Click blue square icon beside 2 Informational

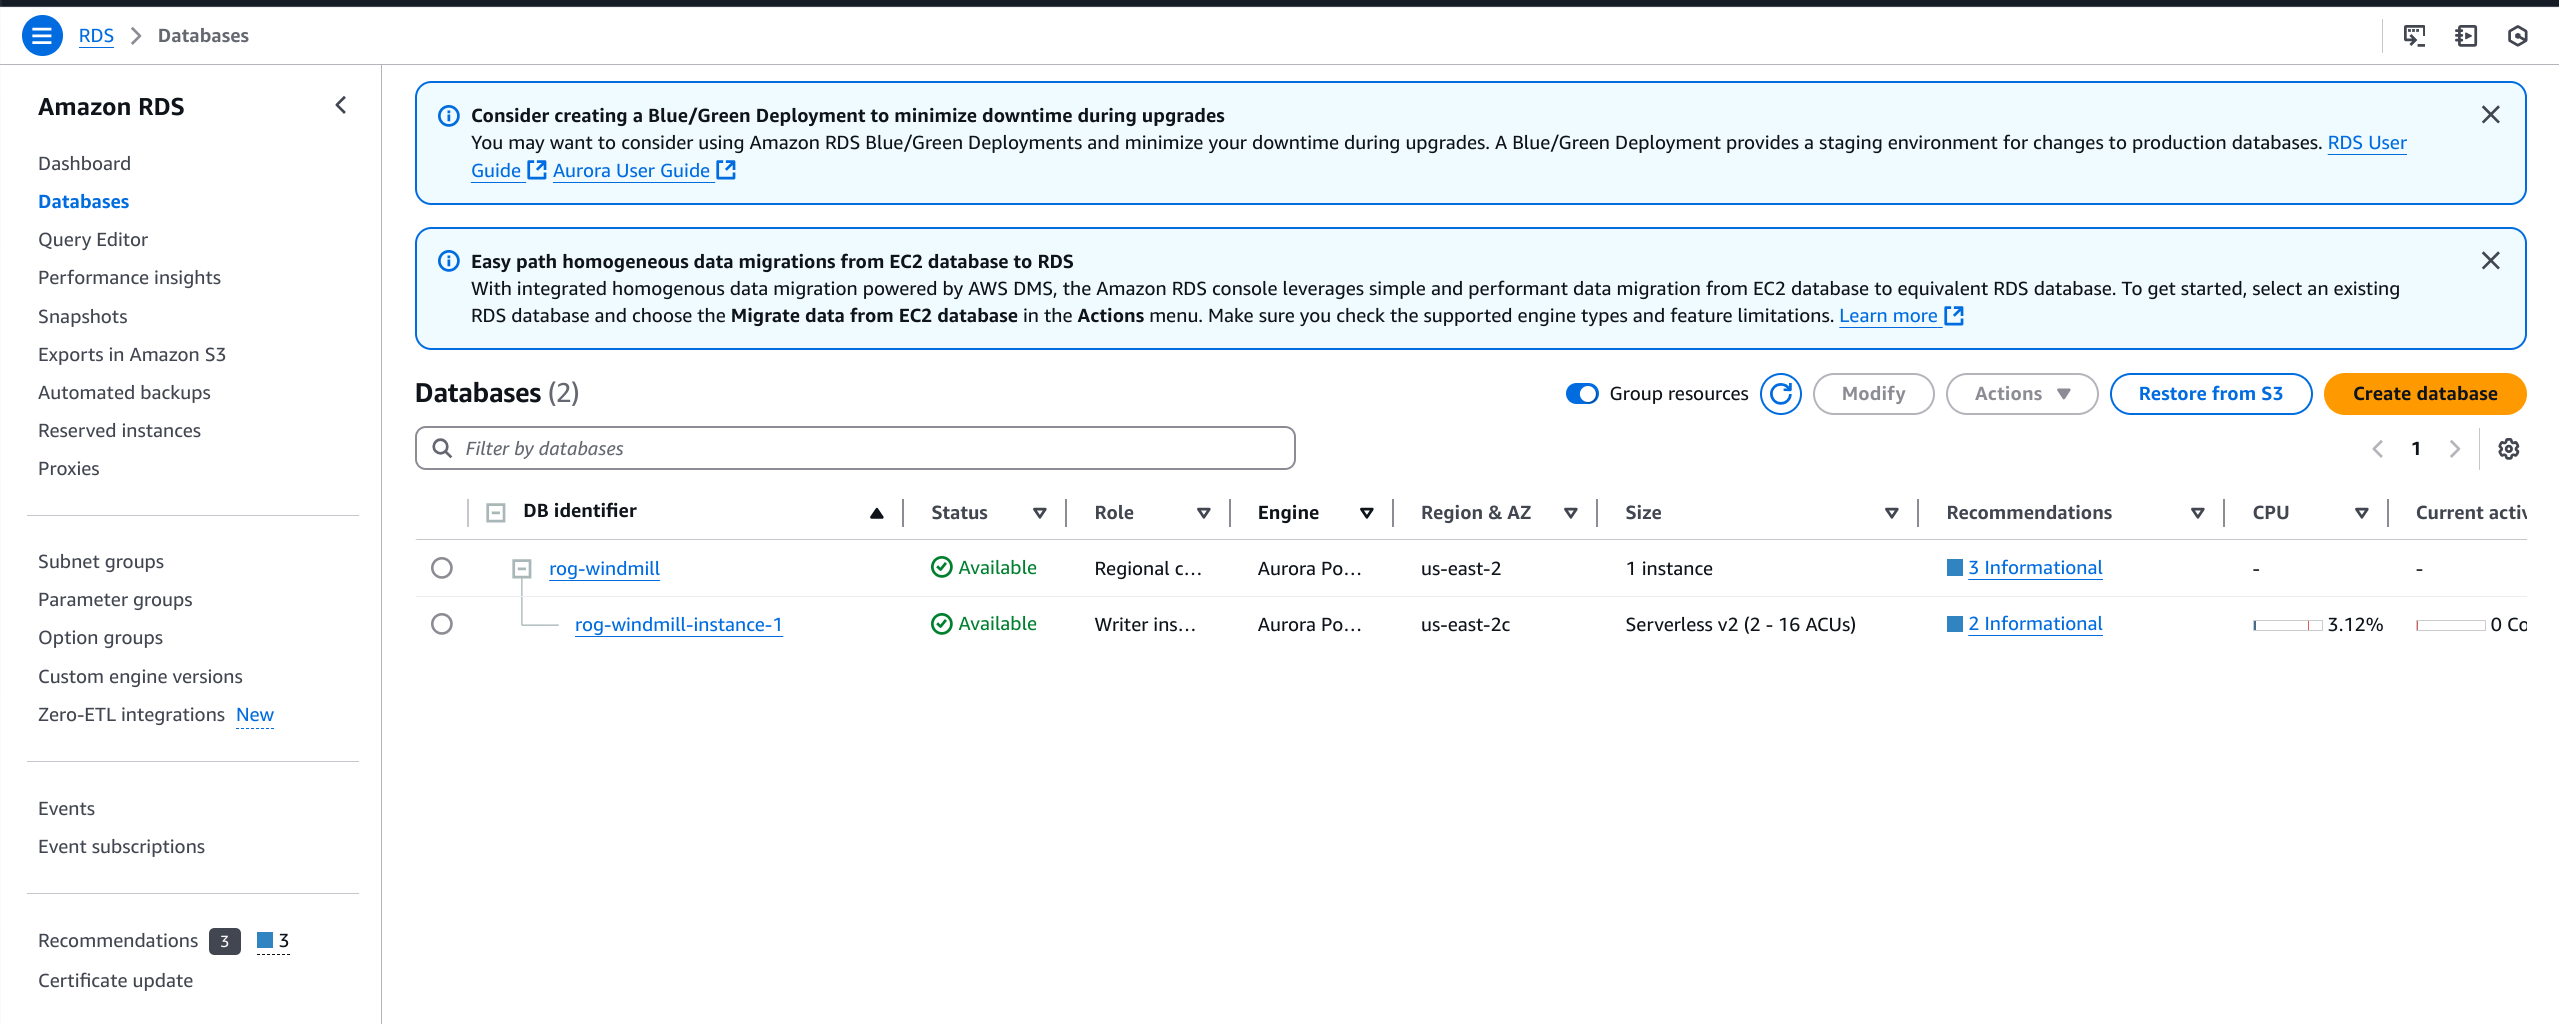(1955, 624)
